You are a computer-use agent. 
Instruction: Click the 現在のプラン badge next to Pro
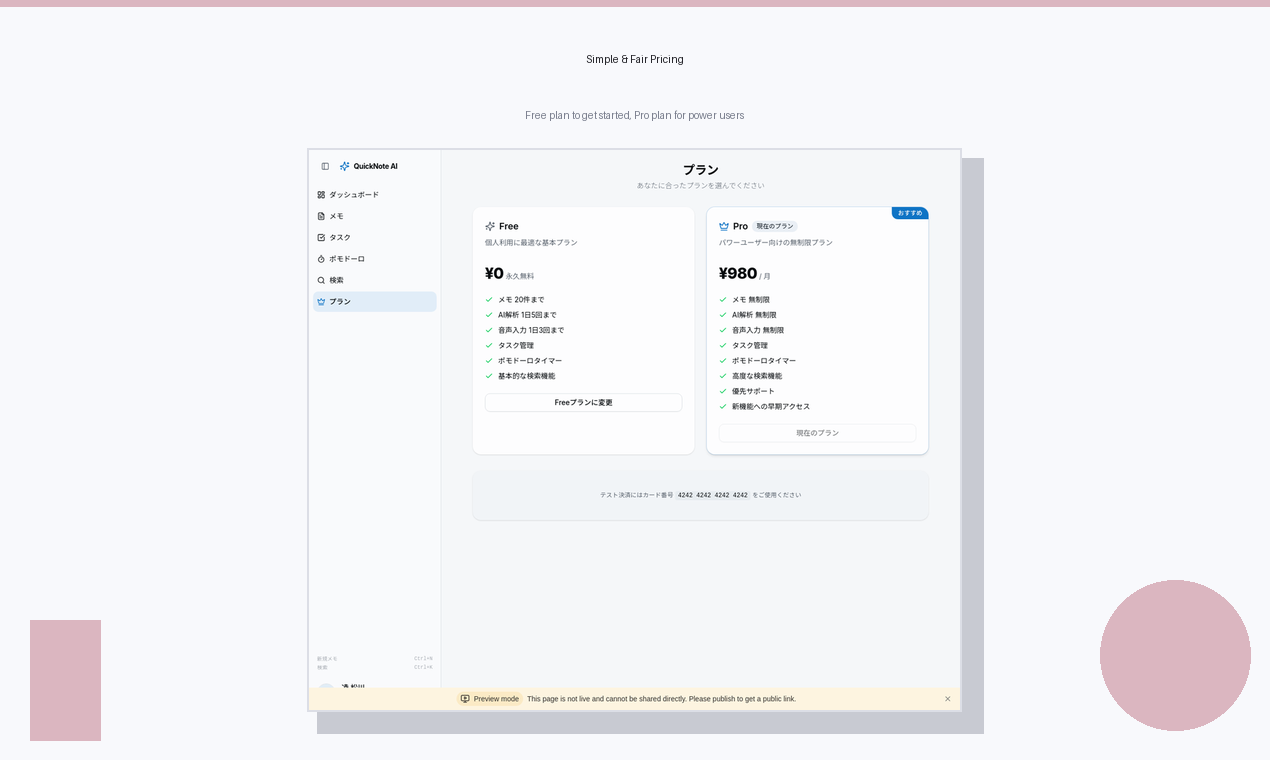tap(773, 226)
